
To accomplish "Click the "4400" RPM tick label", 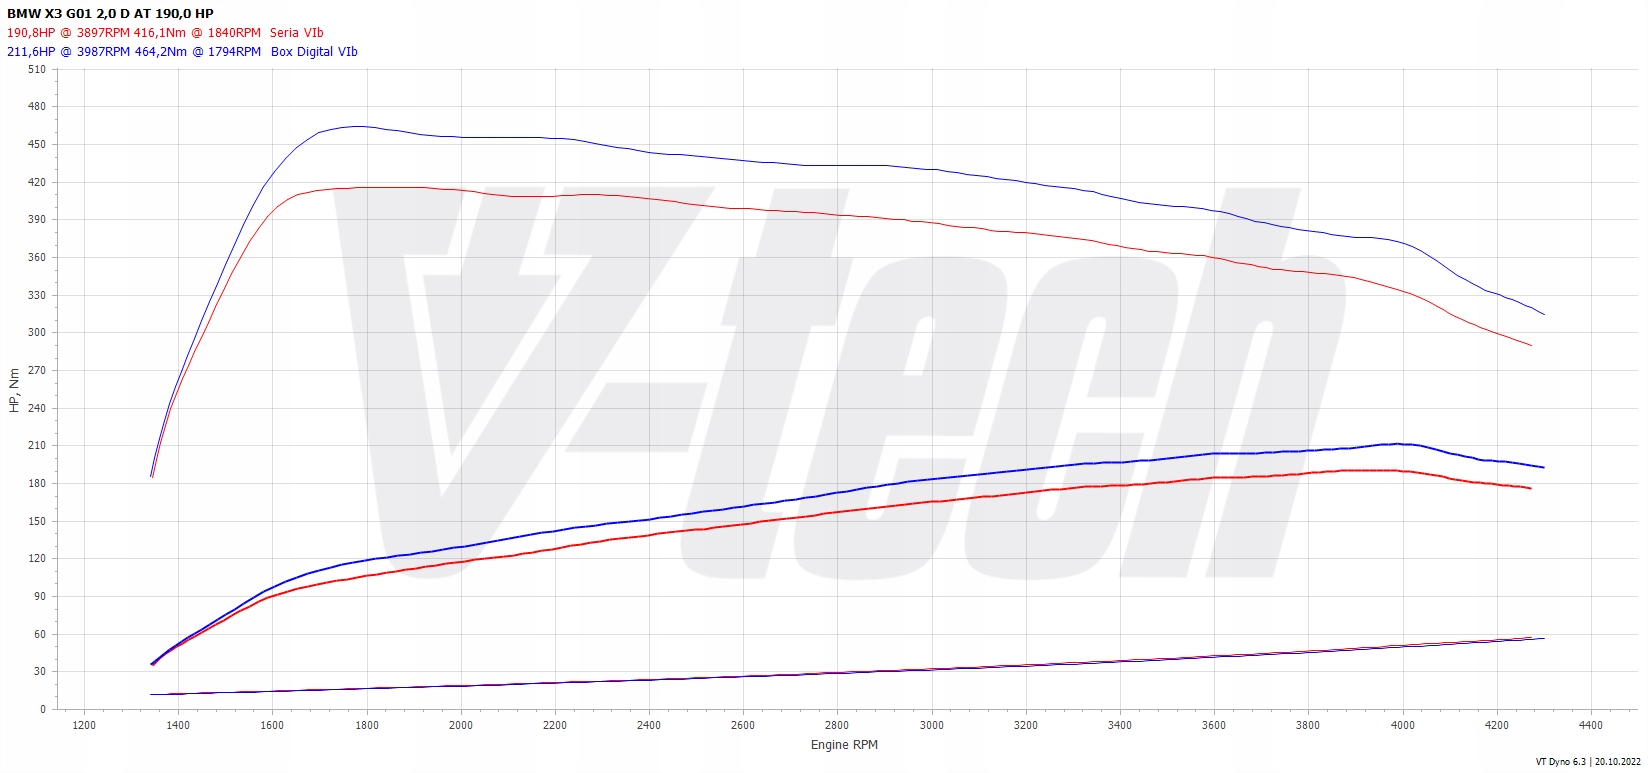I will click(1591, 725).
